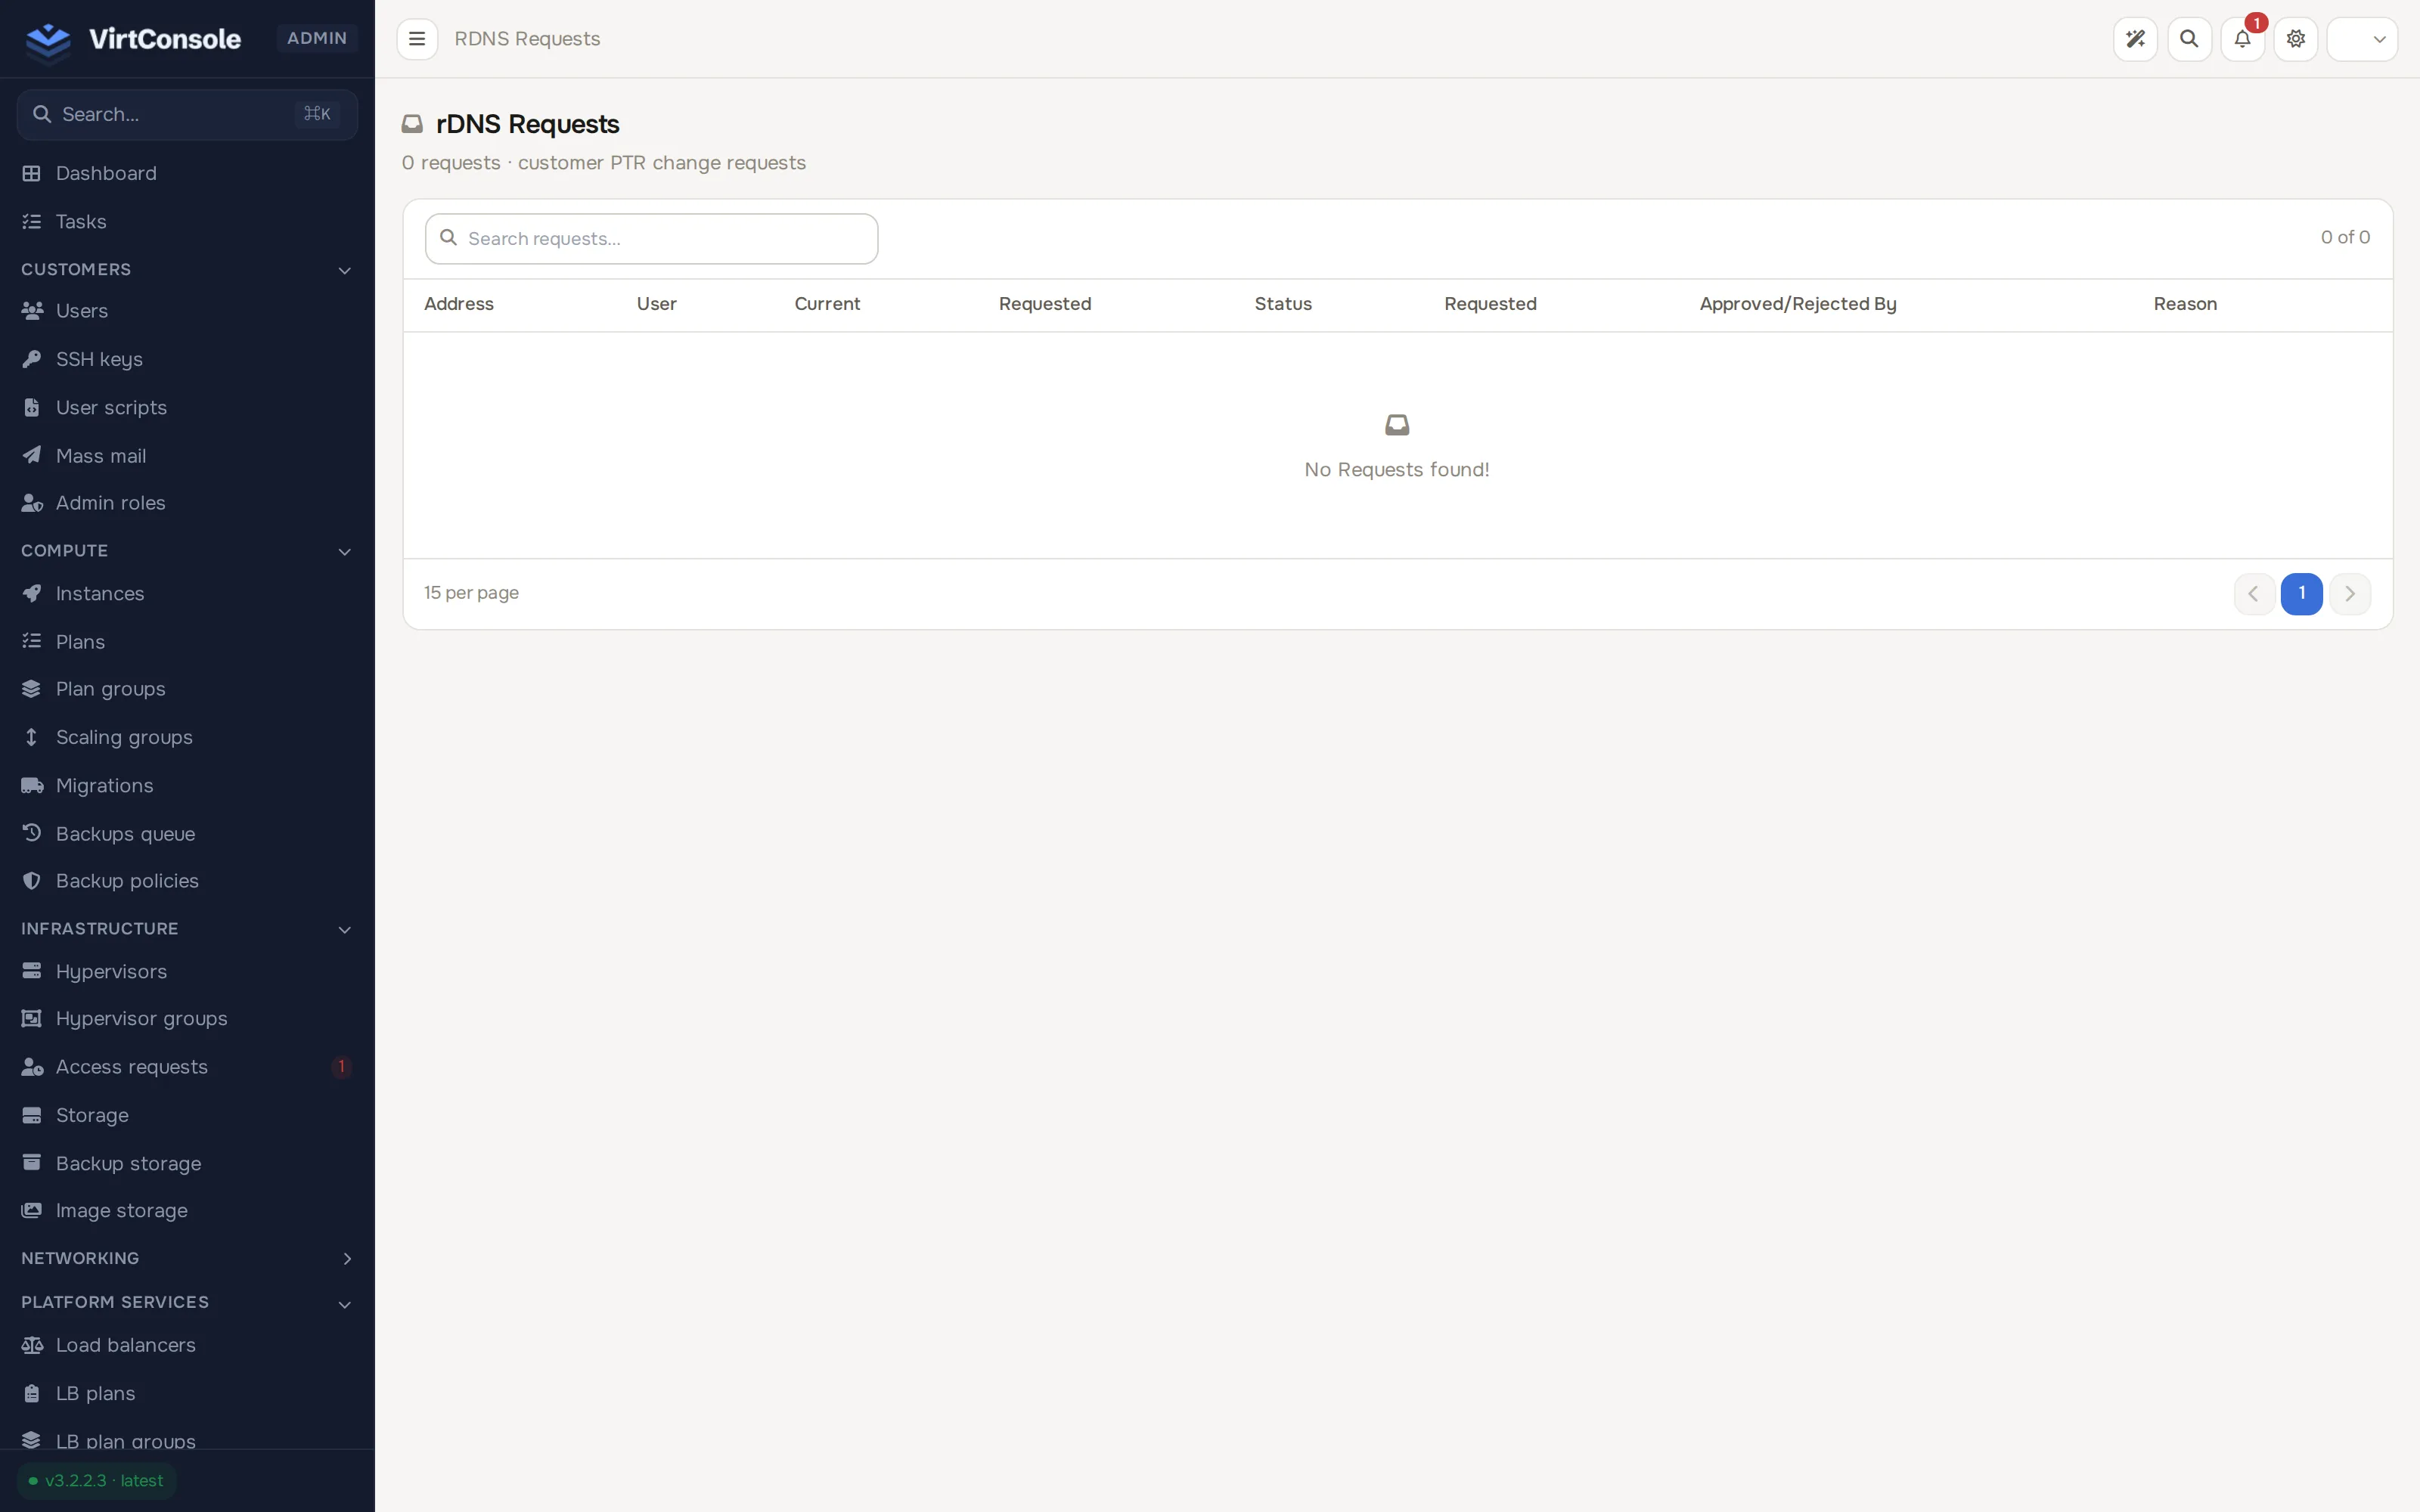Click the Backups queue history icon

pyautogui.click(x=32, y=832)
